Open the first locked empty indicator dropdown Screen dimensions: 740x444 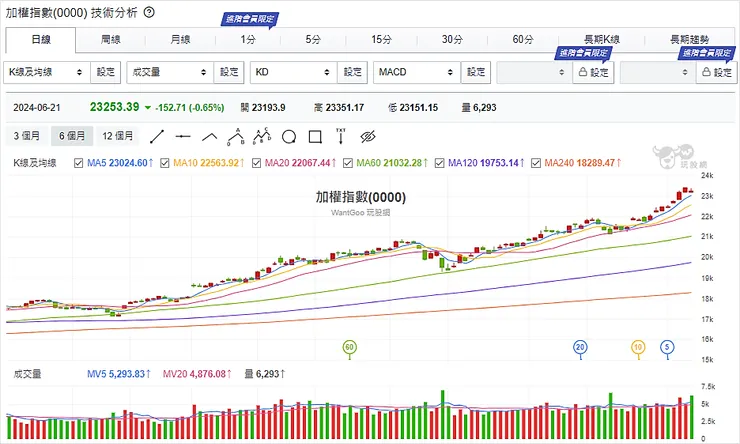point(534,73)
